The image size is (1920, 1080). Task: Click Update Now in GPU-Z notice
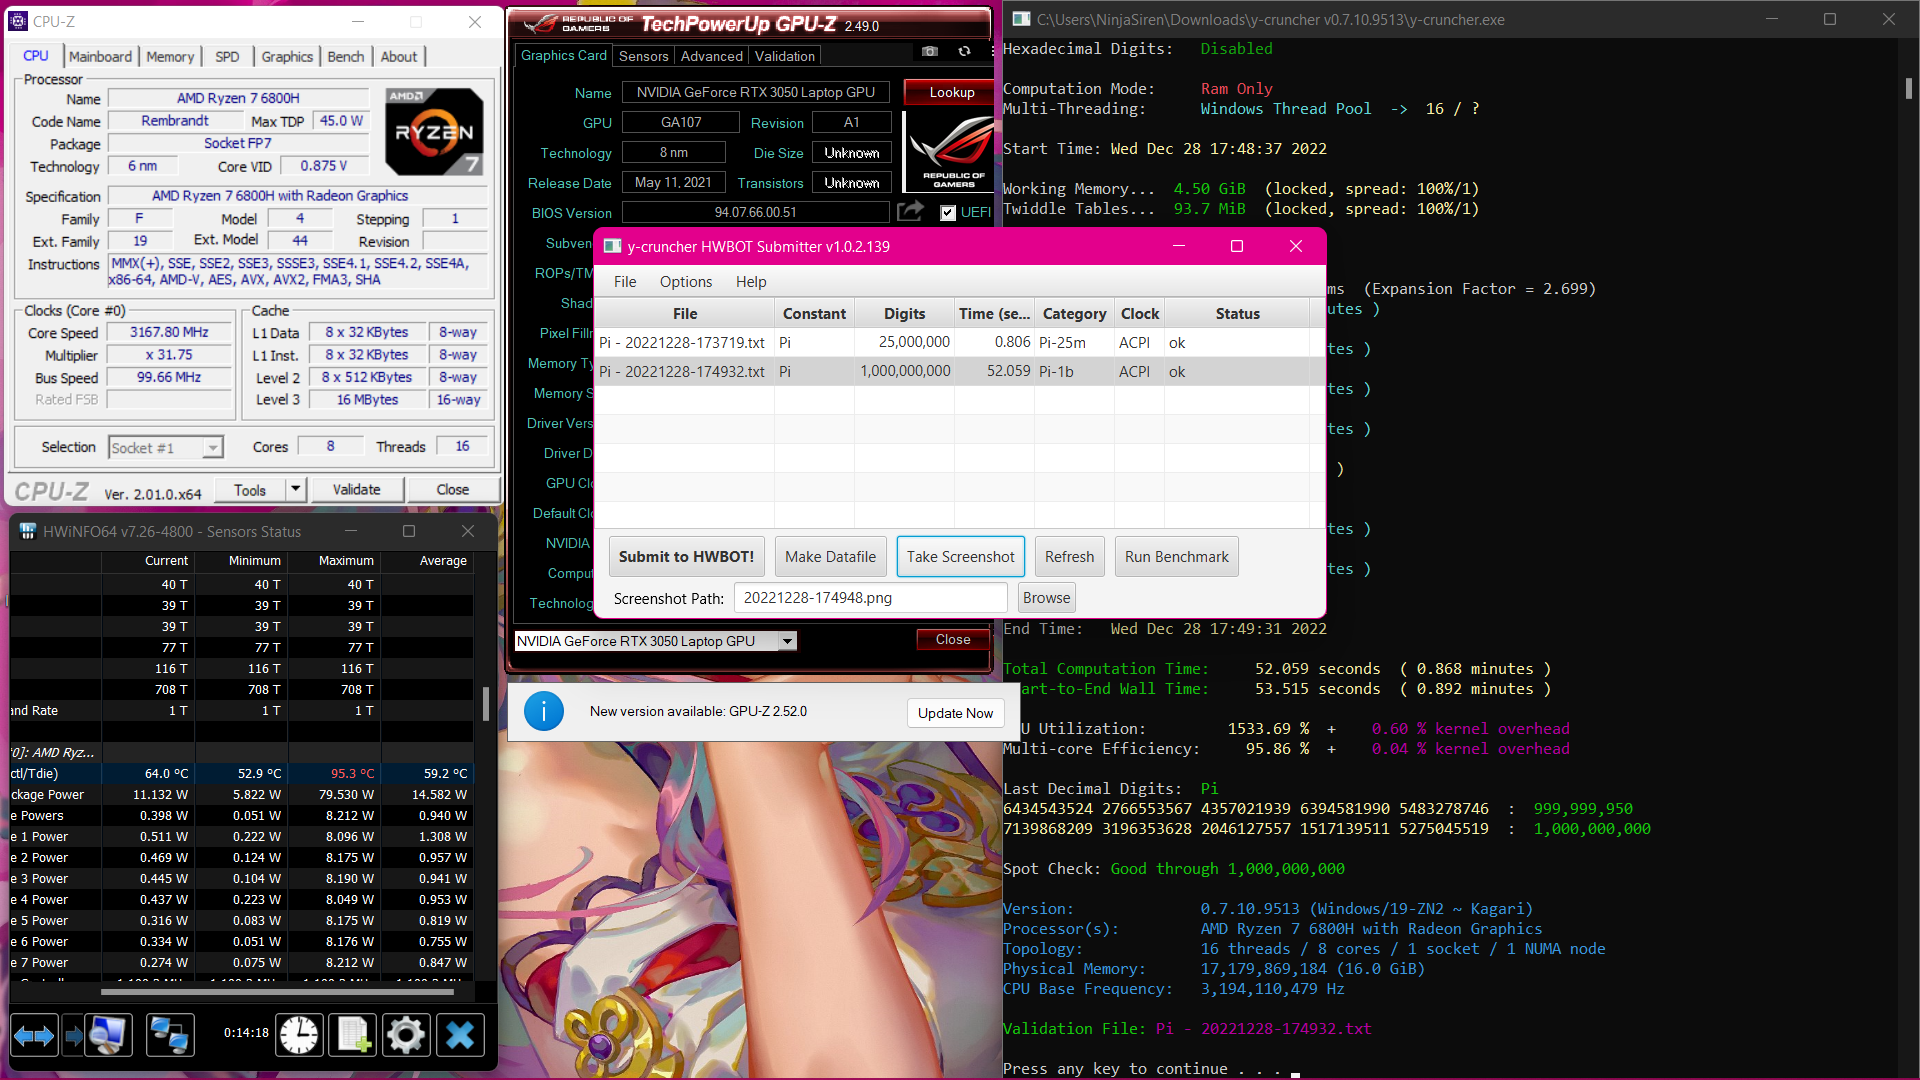[955, 713]
